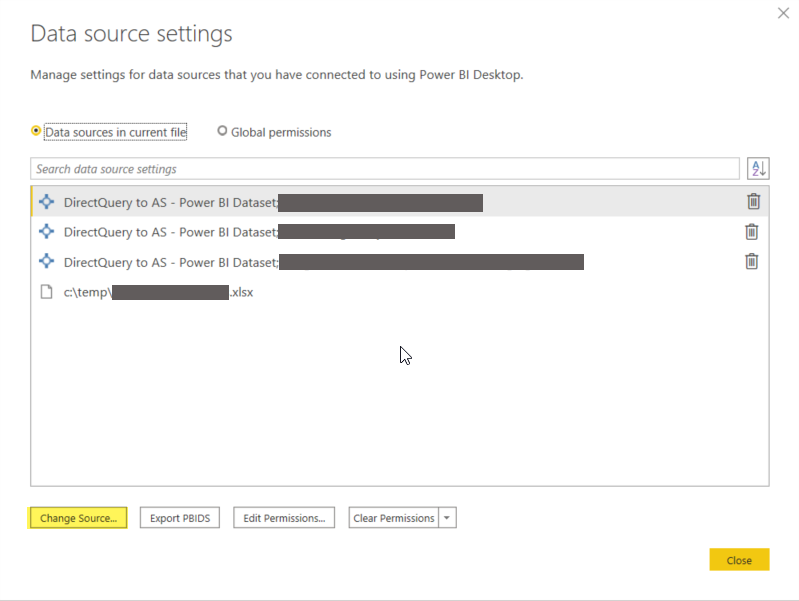
Task: Click the file icon of the c:\temp xlsx row
Action: [46, 292]
